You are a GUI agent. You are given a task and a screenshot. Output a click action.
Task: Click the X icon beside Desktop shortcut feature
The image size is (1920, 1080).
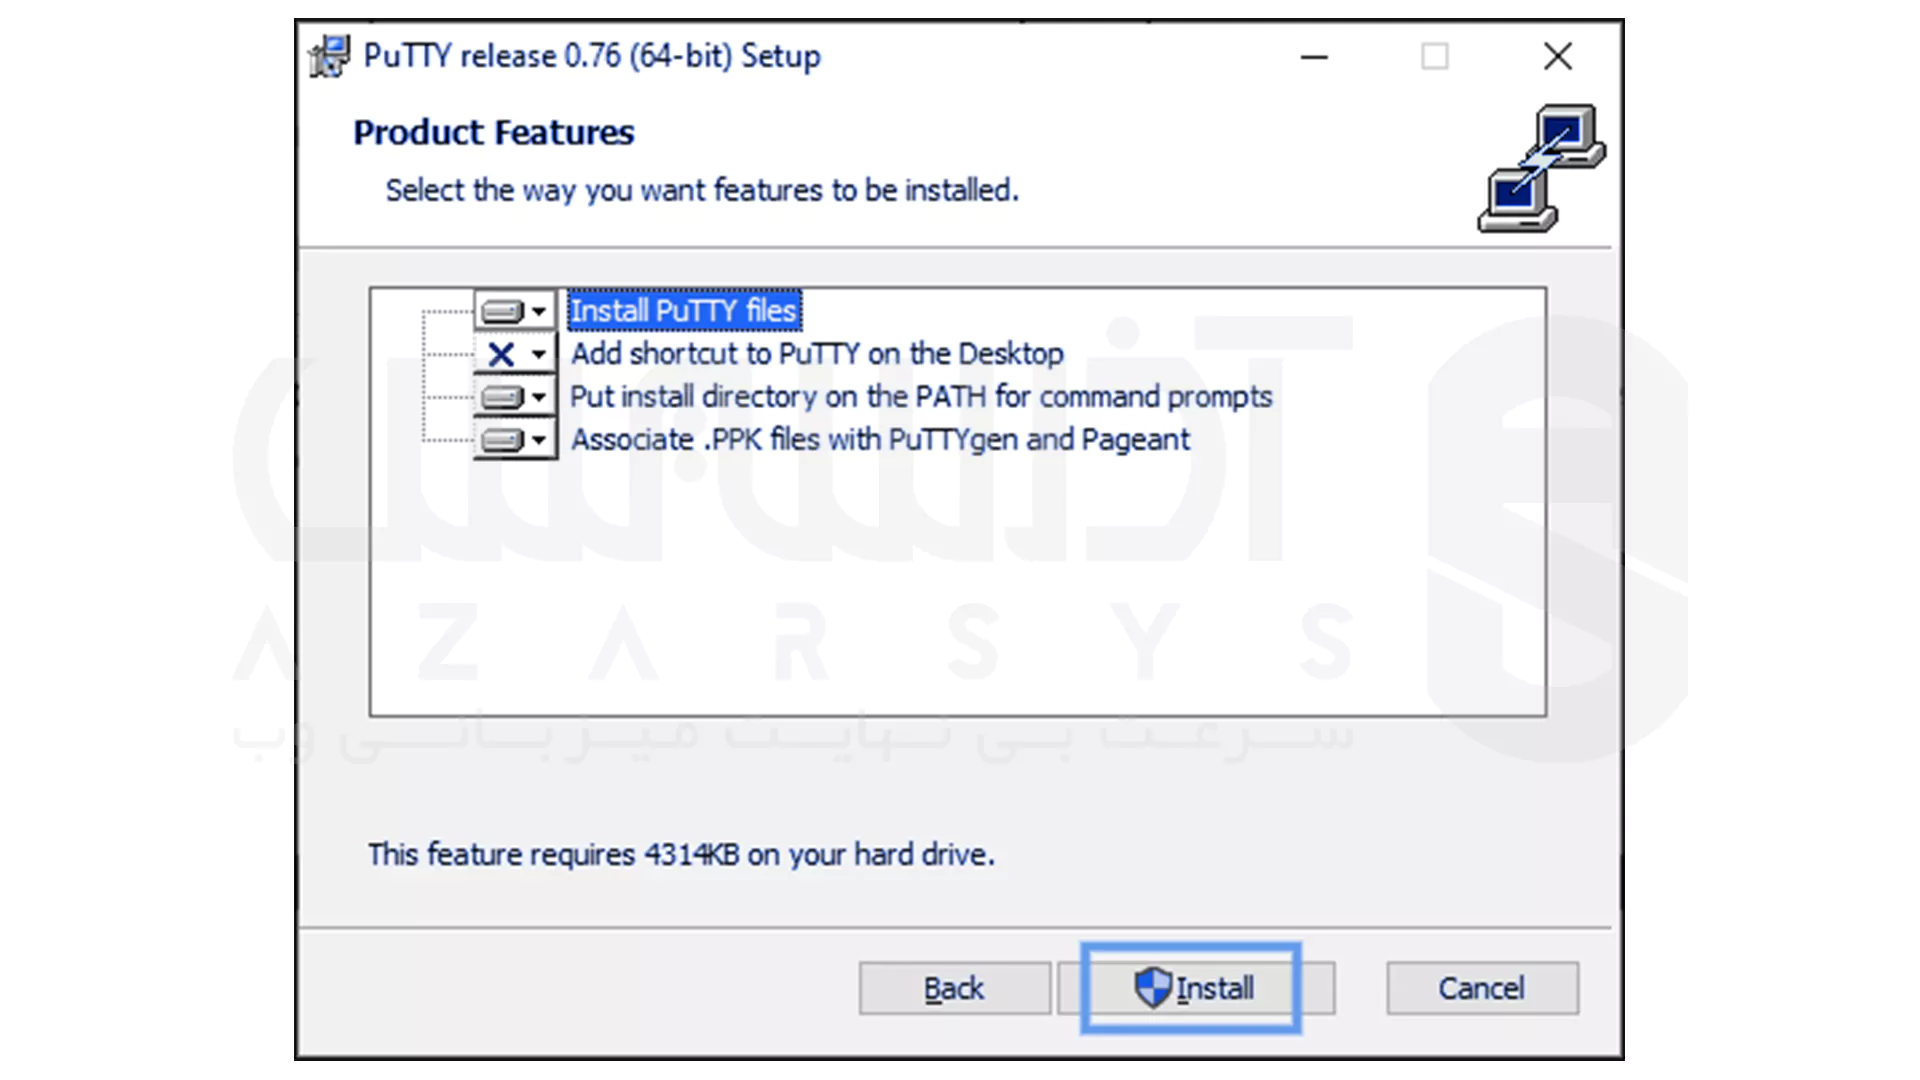click(x=501, y=354)
